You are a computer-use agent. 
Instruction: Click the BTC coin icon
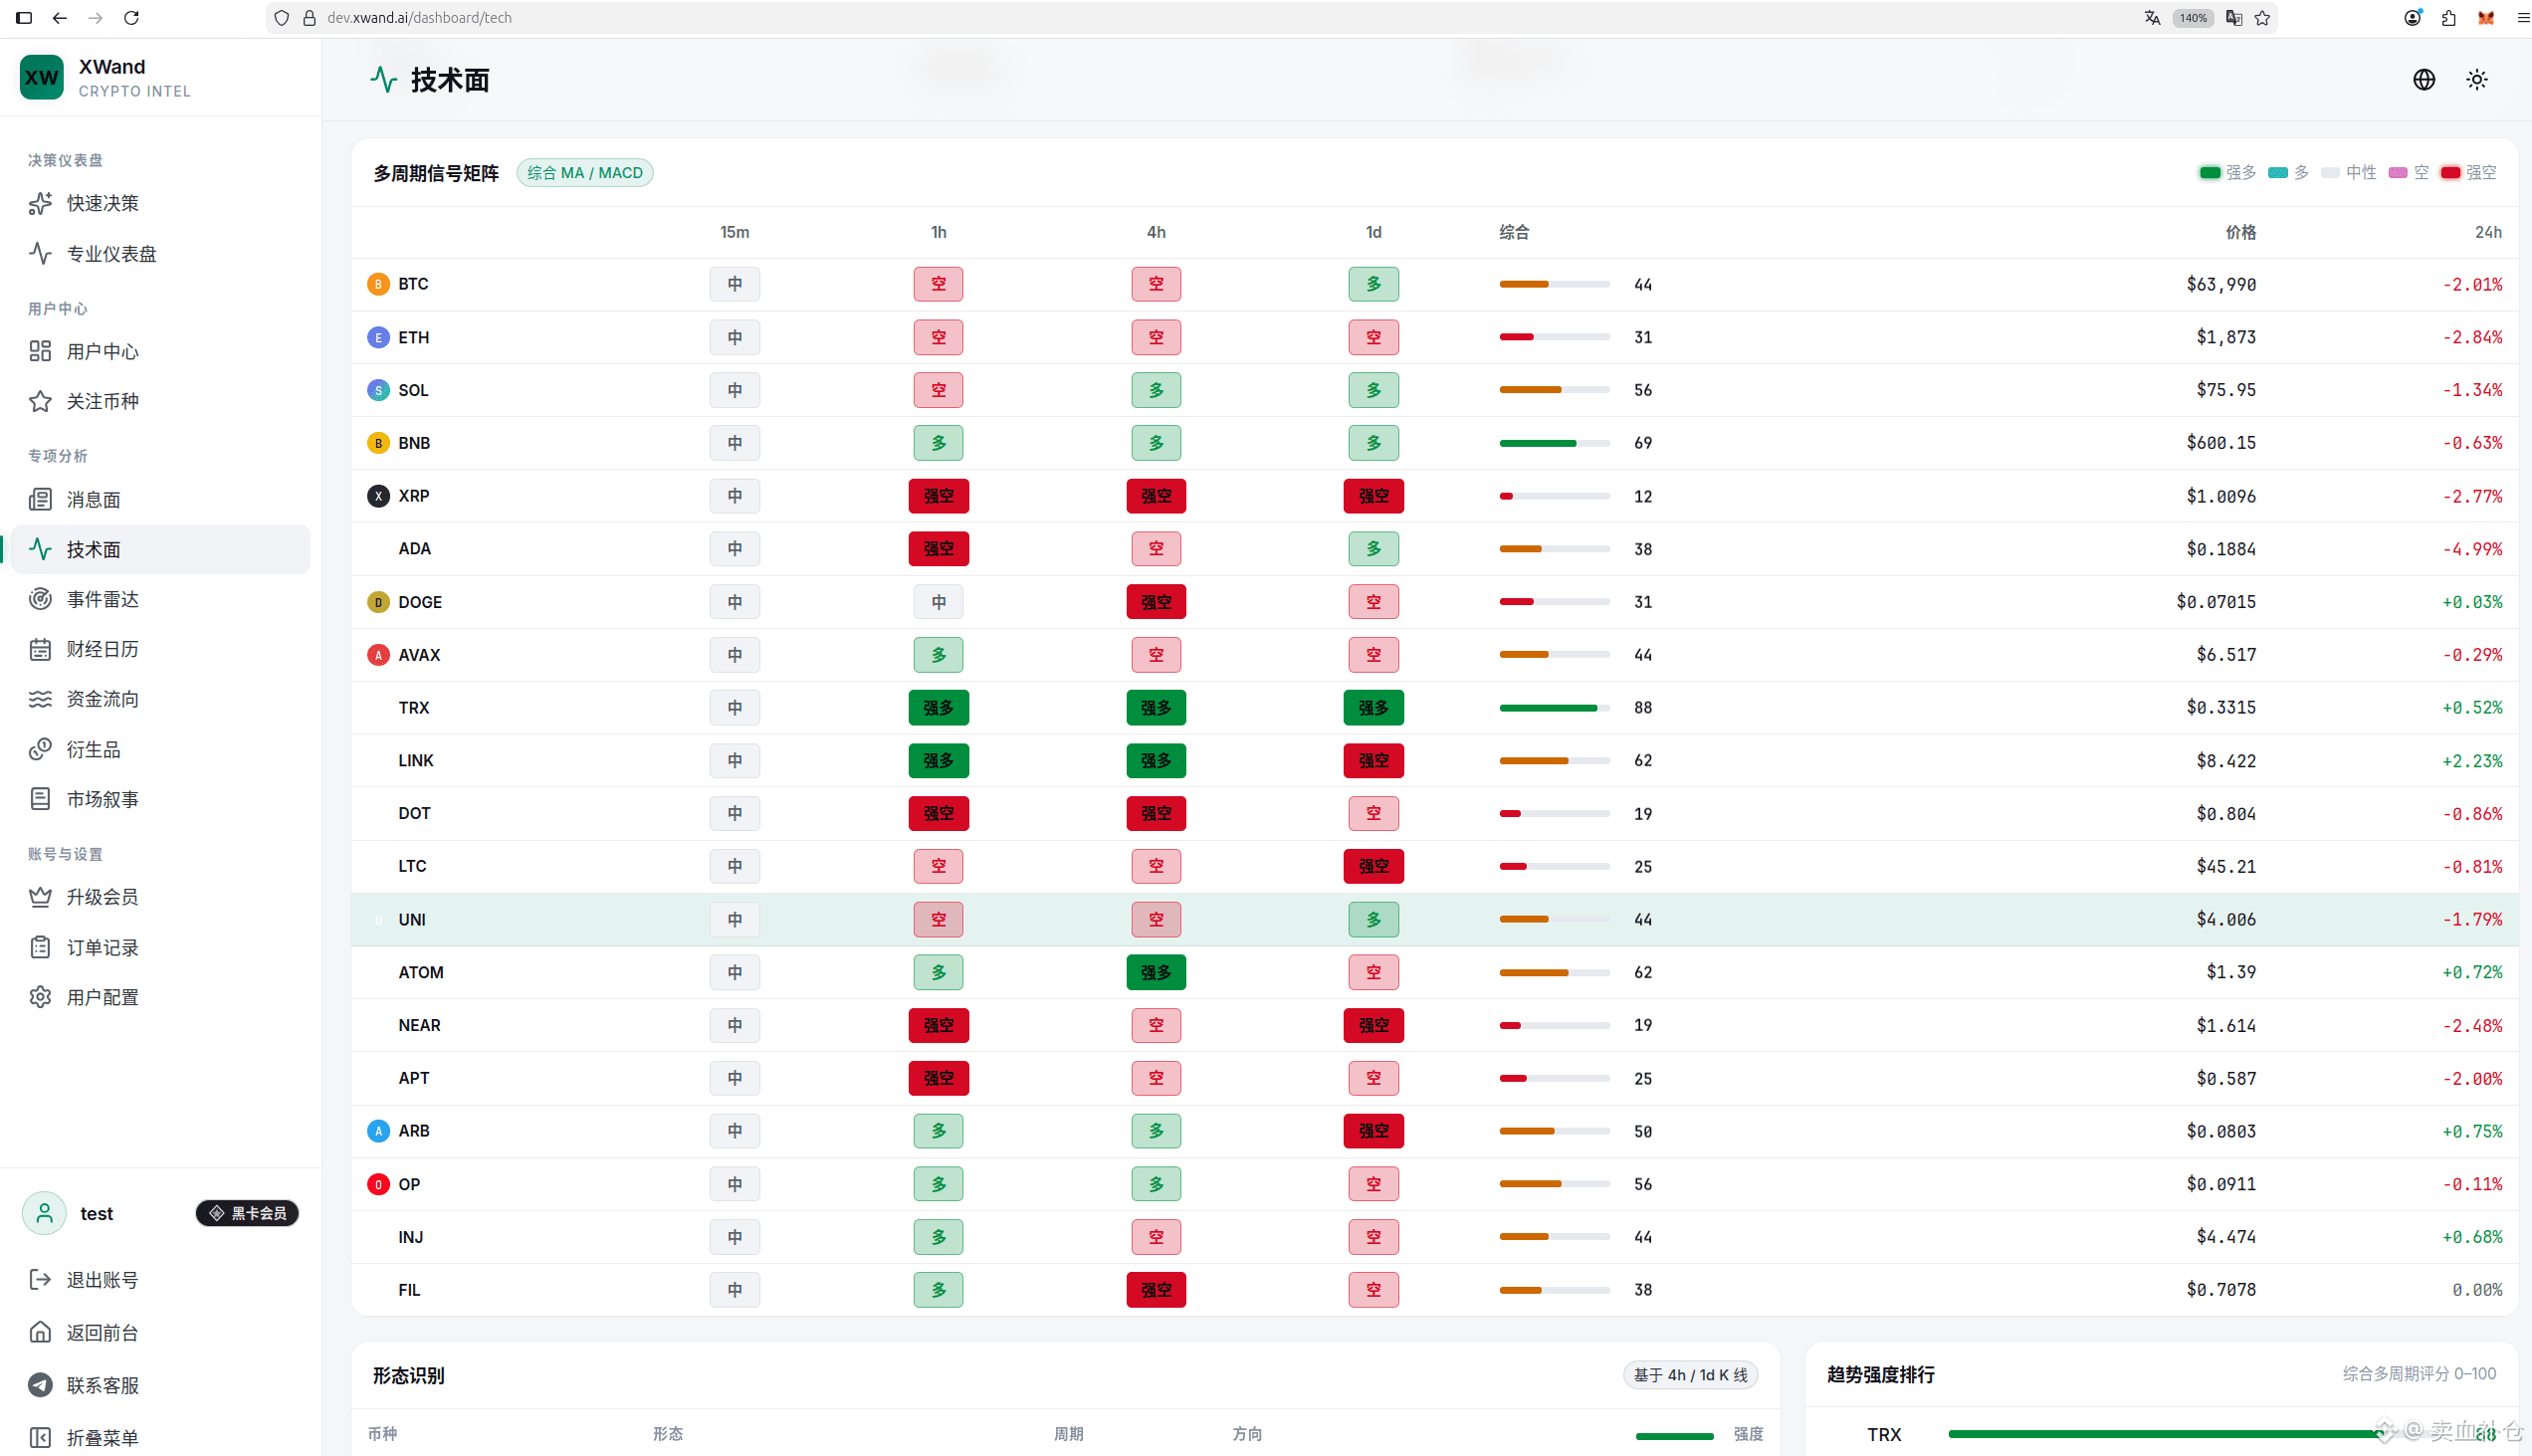point(378,284)
